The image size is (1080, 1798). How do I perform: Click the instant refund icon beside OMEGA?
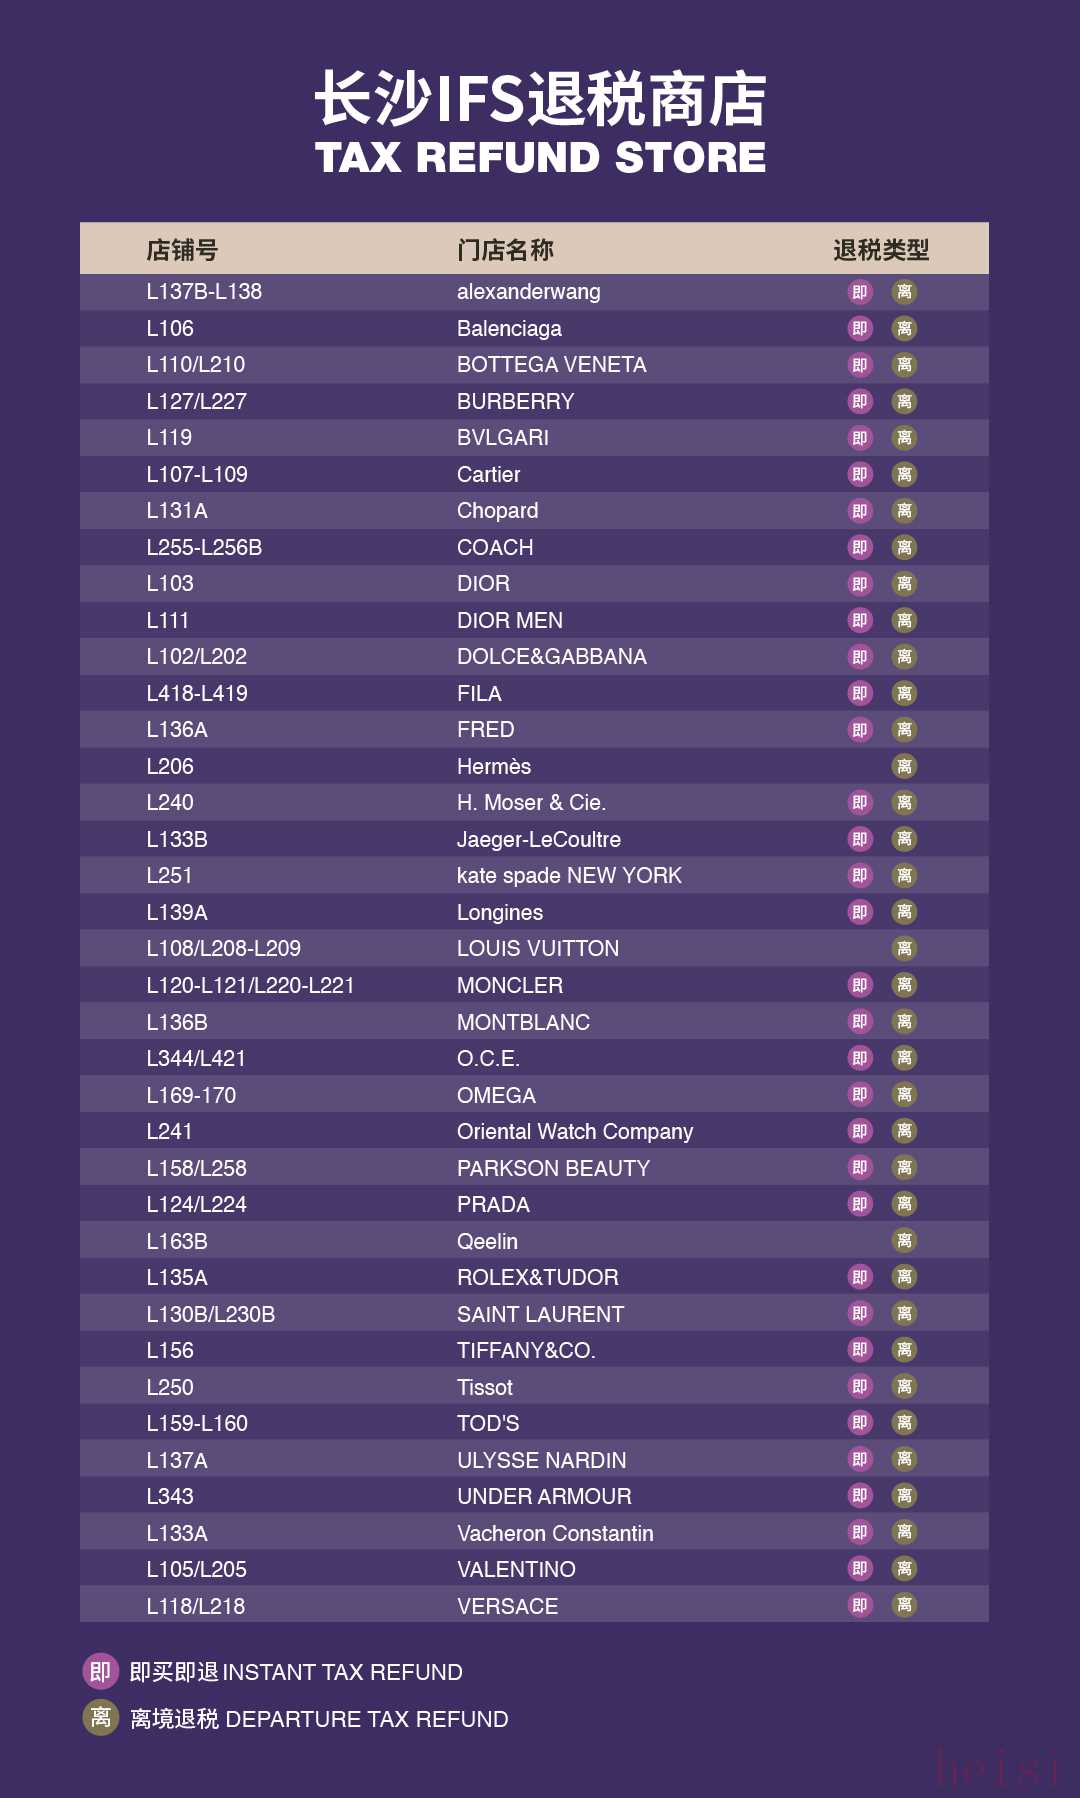pyautogui.click(x=860, y=1095)
